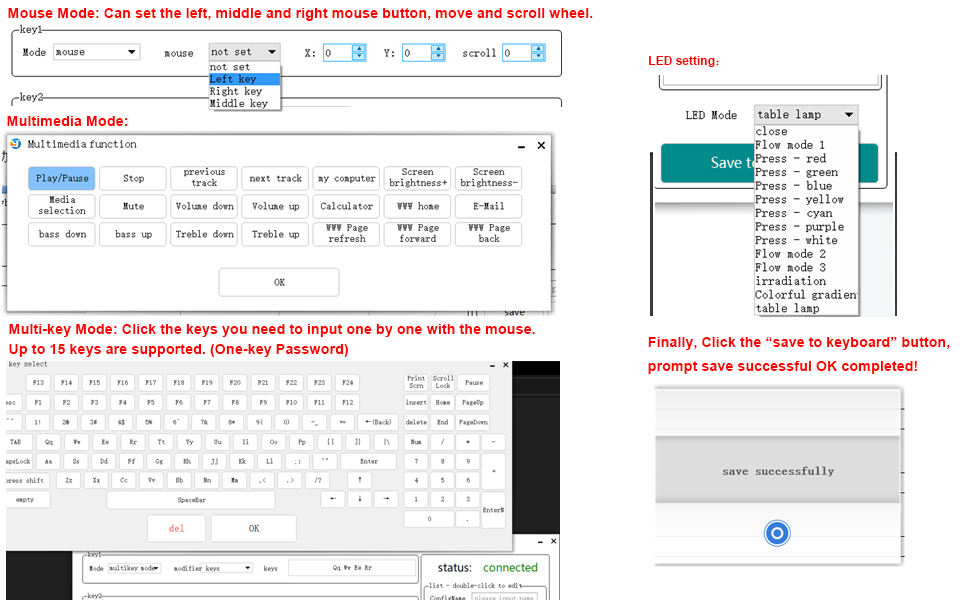
Task: Click the red del button on keyboard
Action: (176, 528)
